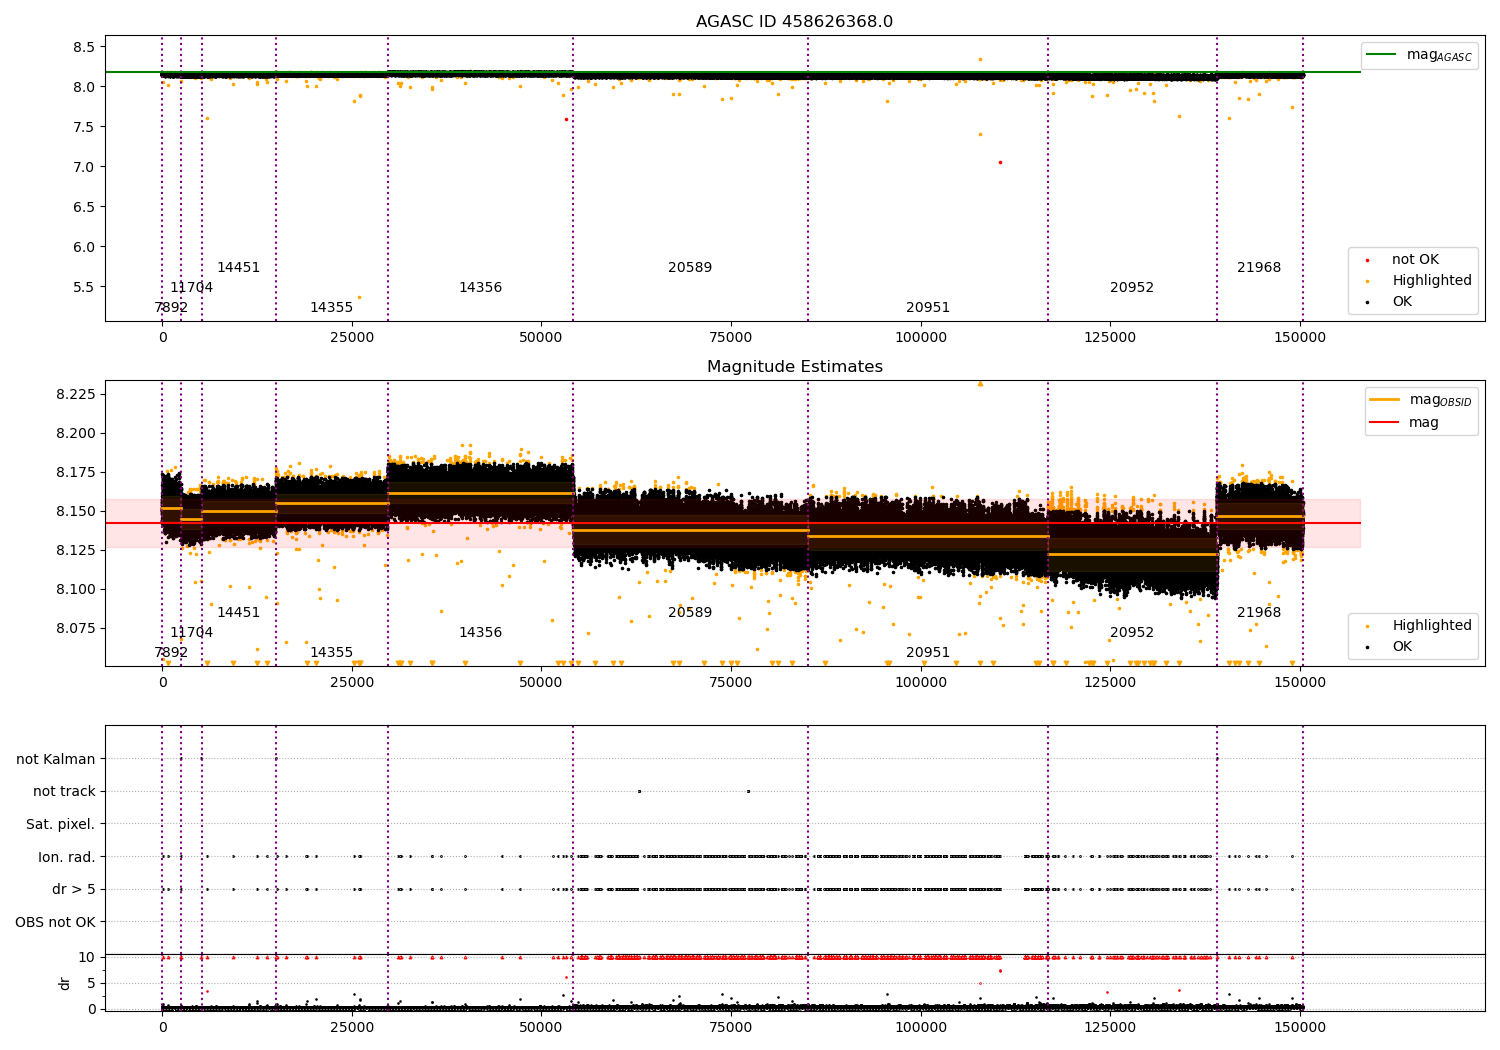The image size is (1500, 1050).
Task: Click the rotated 'dr' y-axis label
Action: click(65, 983)
